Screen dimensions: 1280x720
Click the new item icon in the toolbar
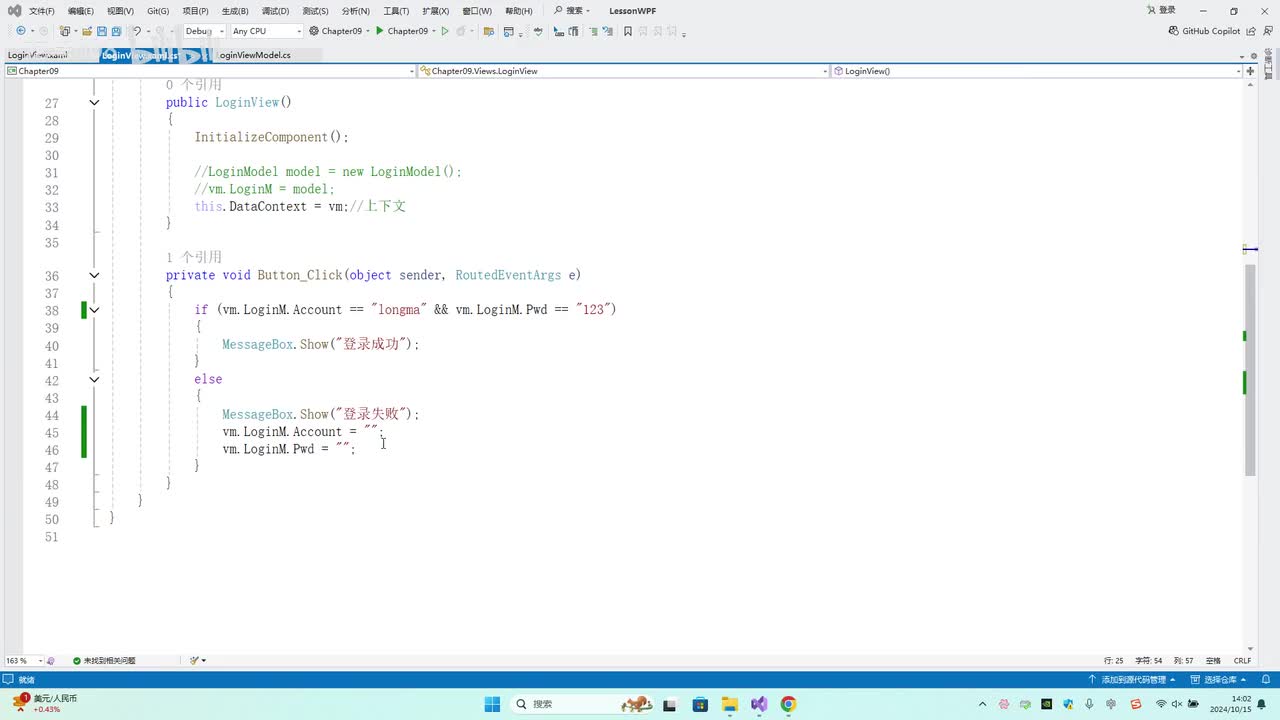coord(63,31)
